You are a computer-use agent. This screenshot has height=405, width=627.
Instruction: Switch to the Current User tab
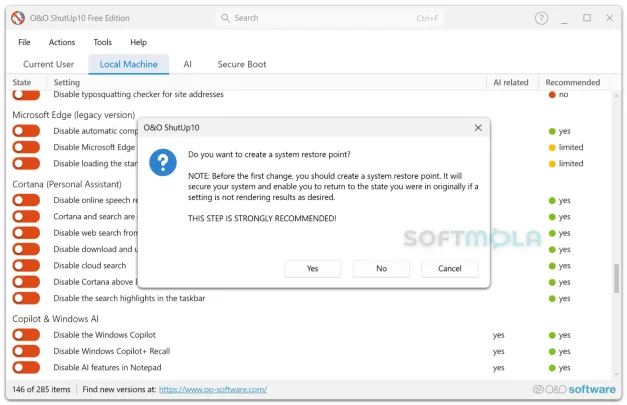point(48,64)
